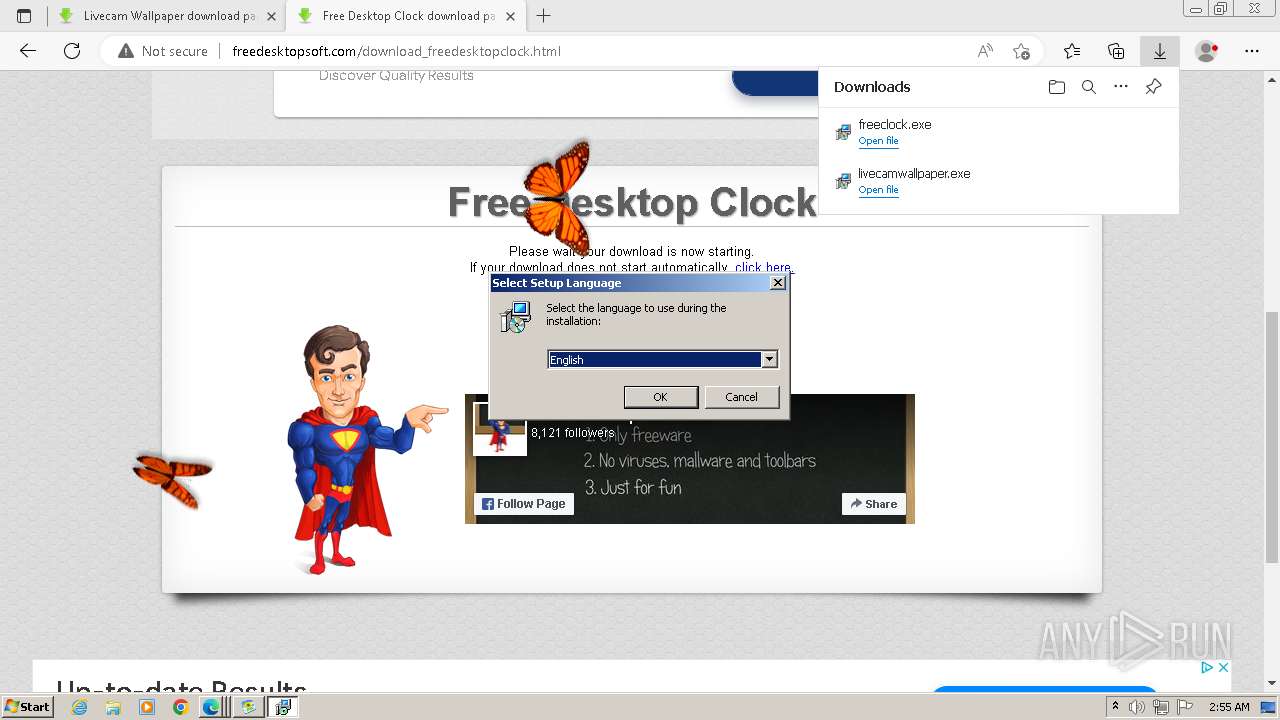The height and width of the screenshot is (720, 1280).
Task: Click the freeclock.exe file icon
Action: click(x=843, y=132)
